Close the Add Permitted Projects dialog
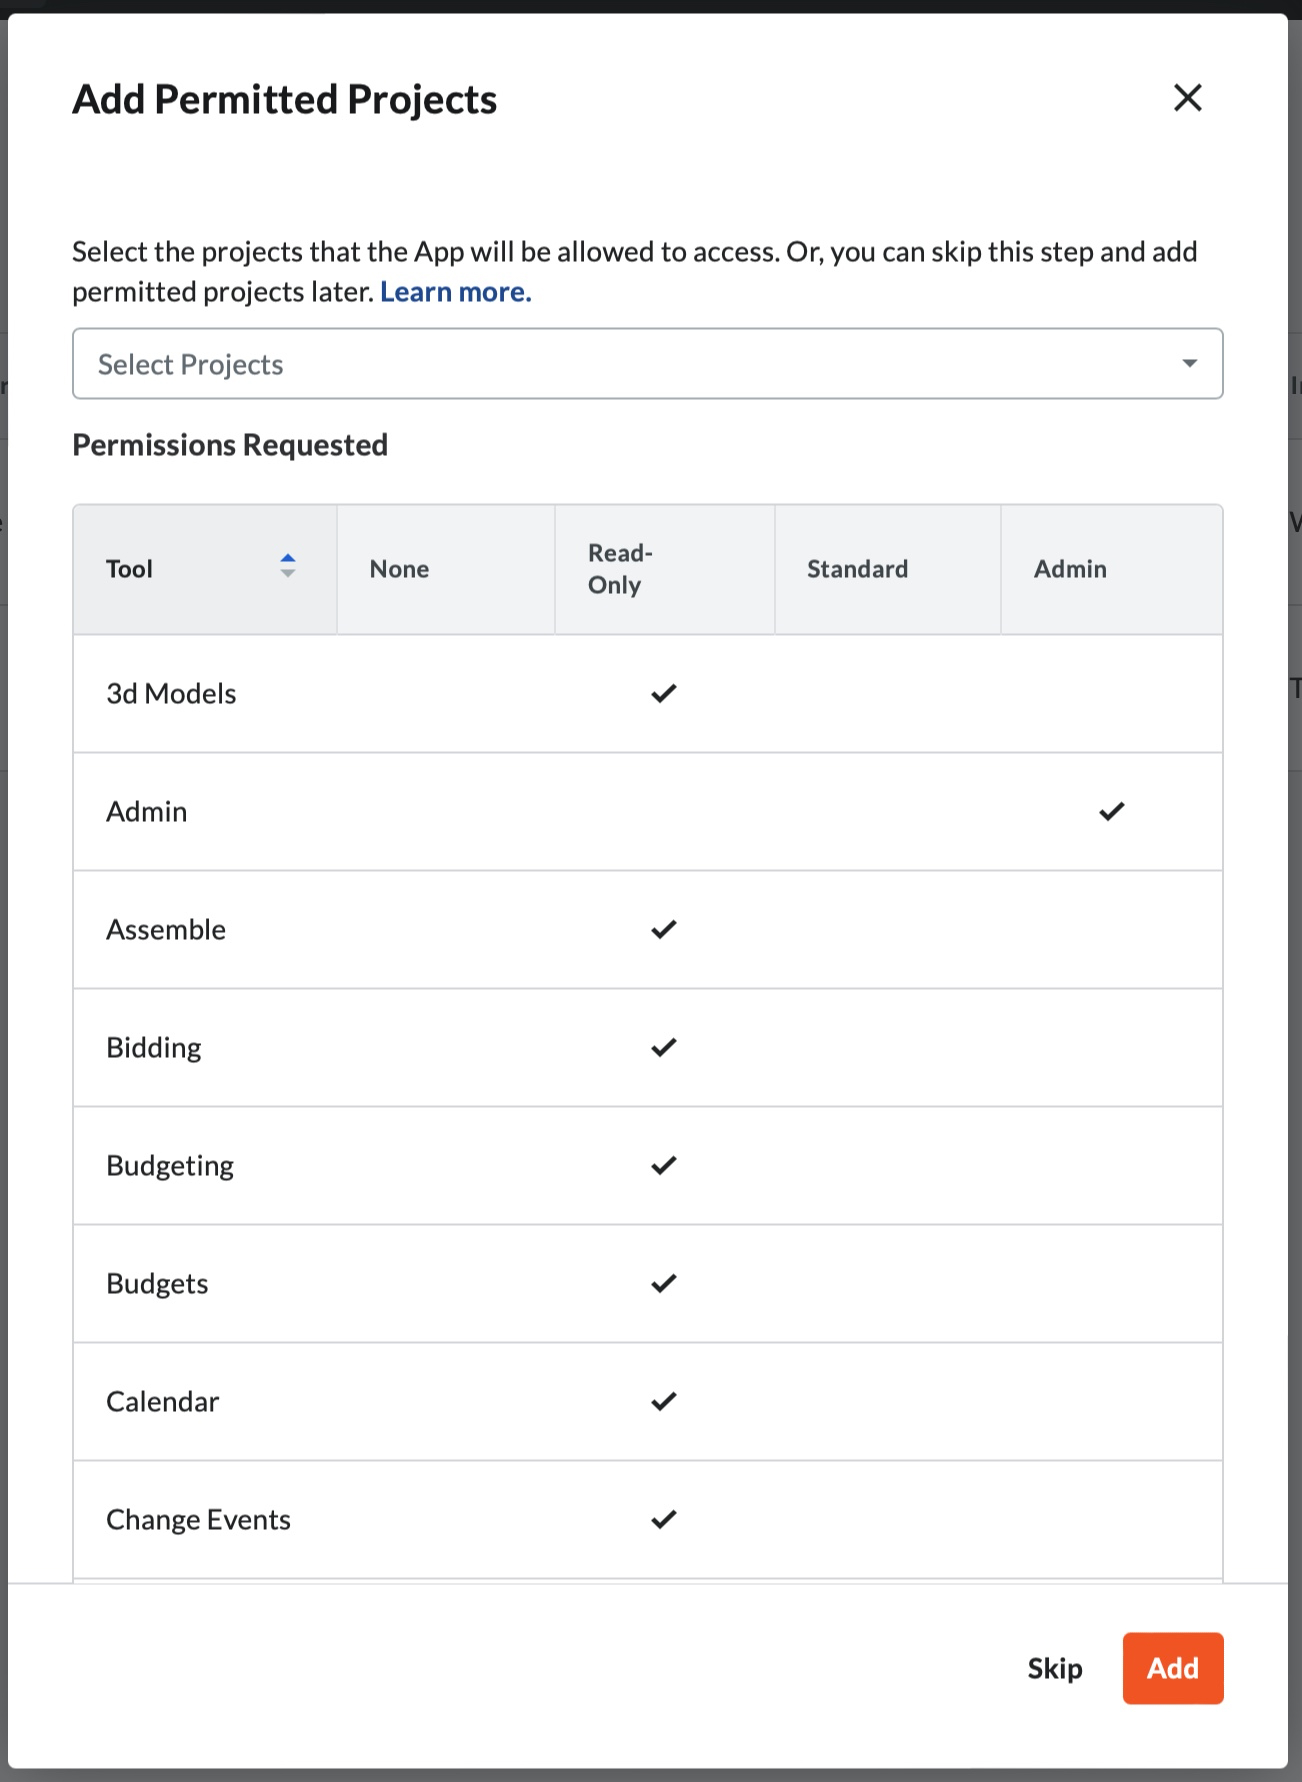 point(1187,98)
